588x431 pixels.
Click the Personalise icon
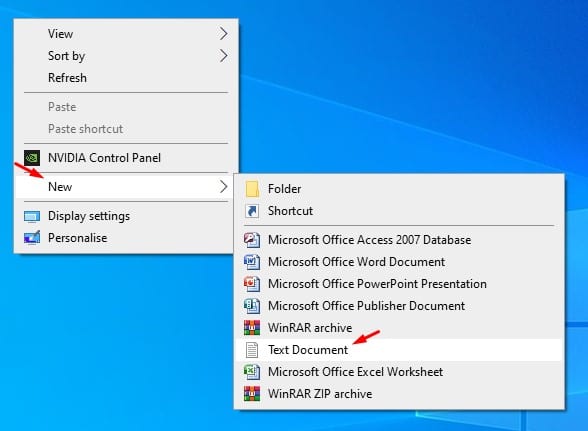[32, 238]
